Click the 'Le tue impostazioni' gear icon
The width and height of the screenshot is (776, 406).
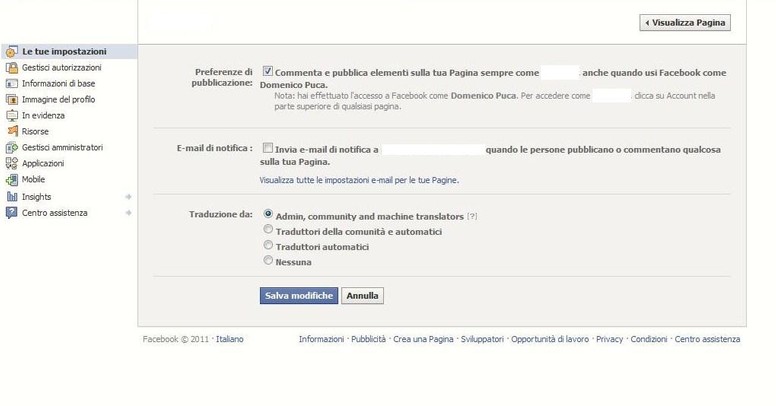[11, 51]
